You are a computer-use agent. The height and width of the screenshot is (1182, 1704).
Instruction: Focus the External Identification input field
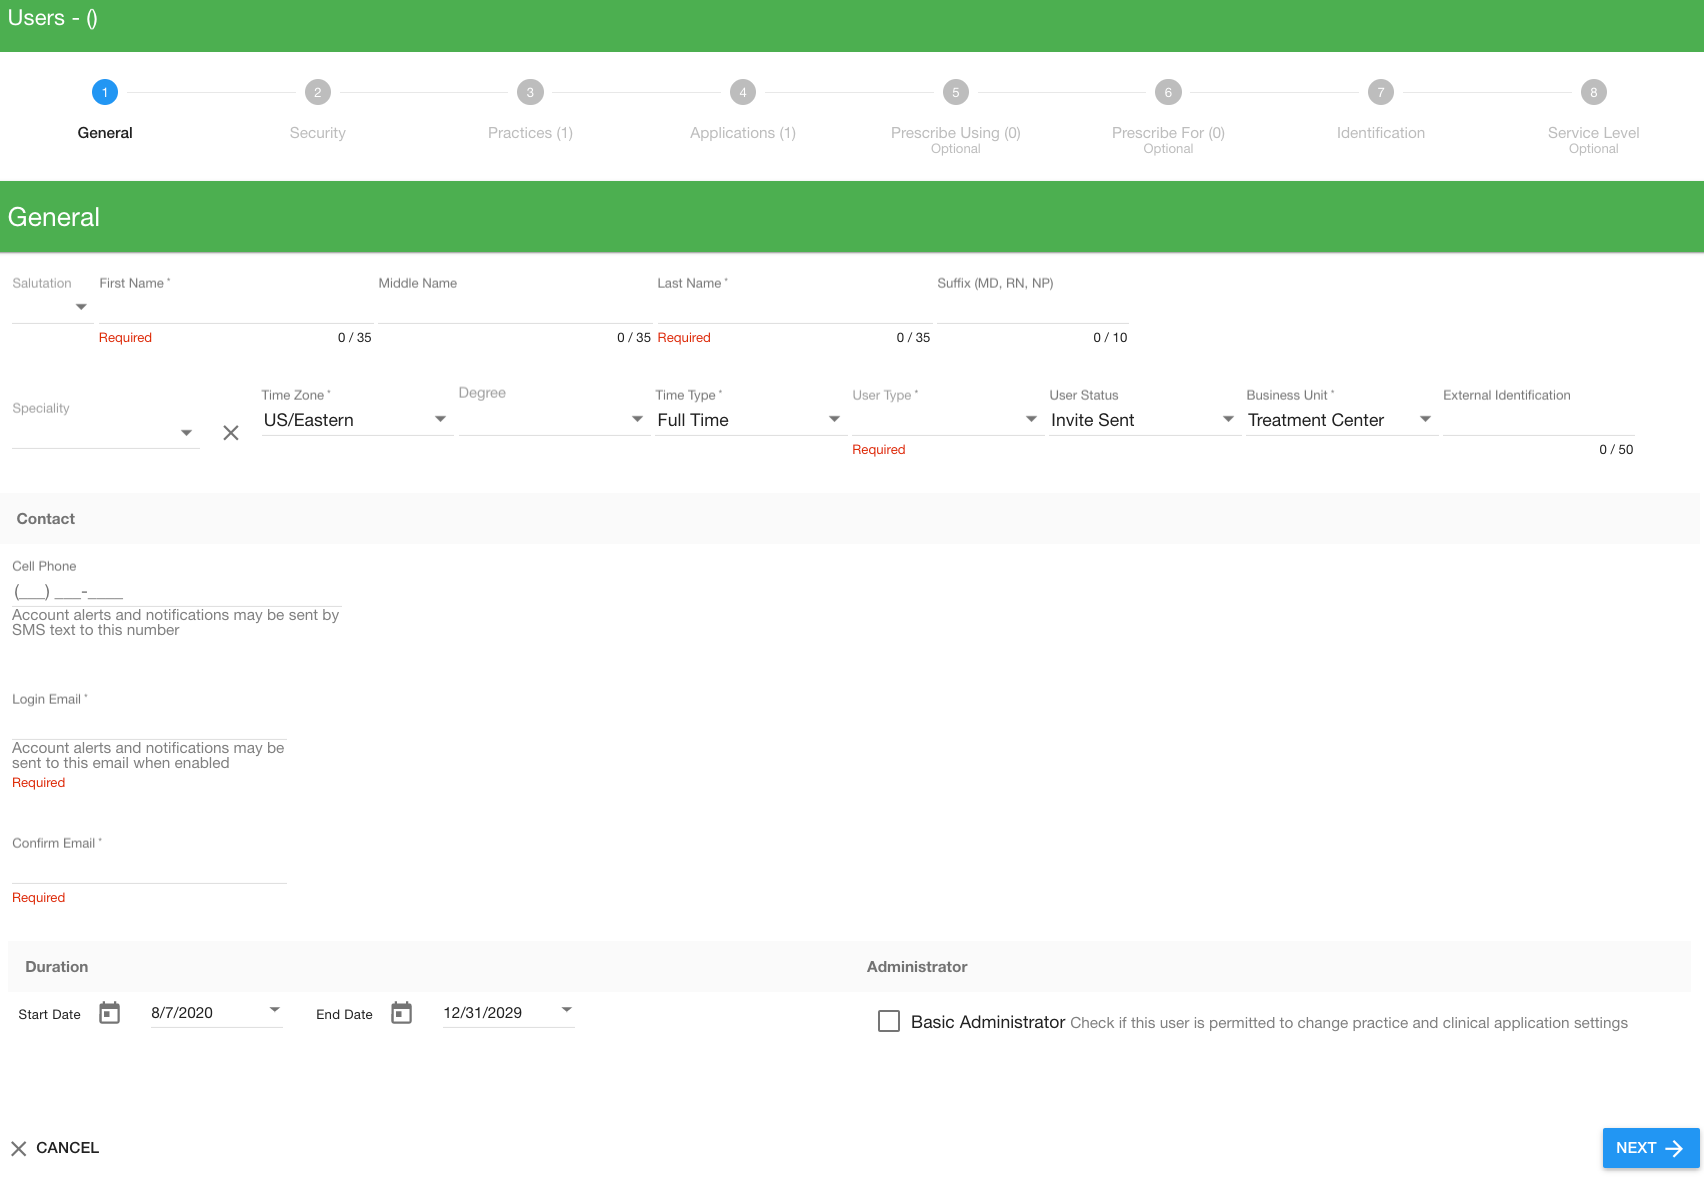[1539, 421]
